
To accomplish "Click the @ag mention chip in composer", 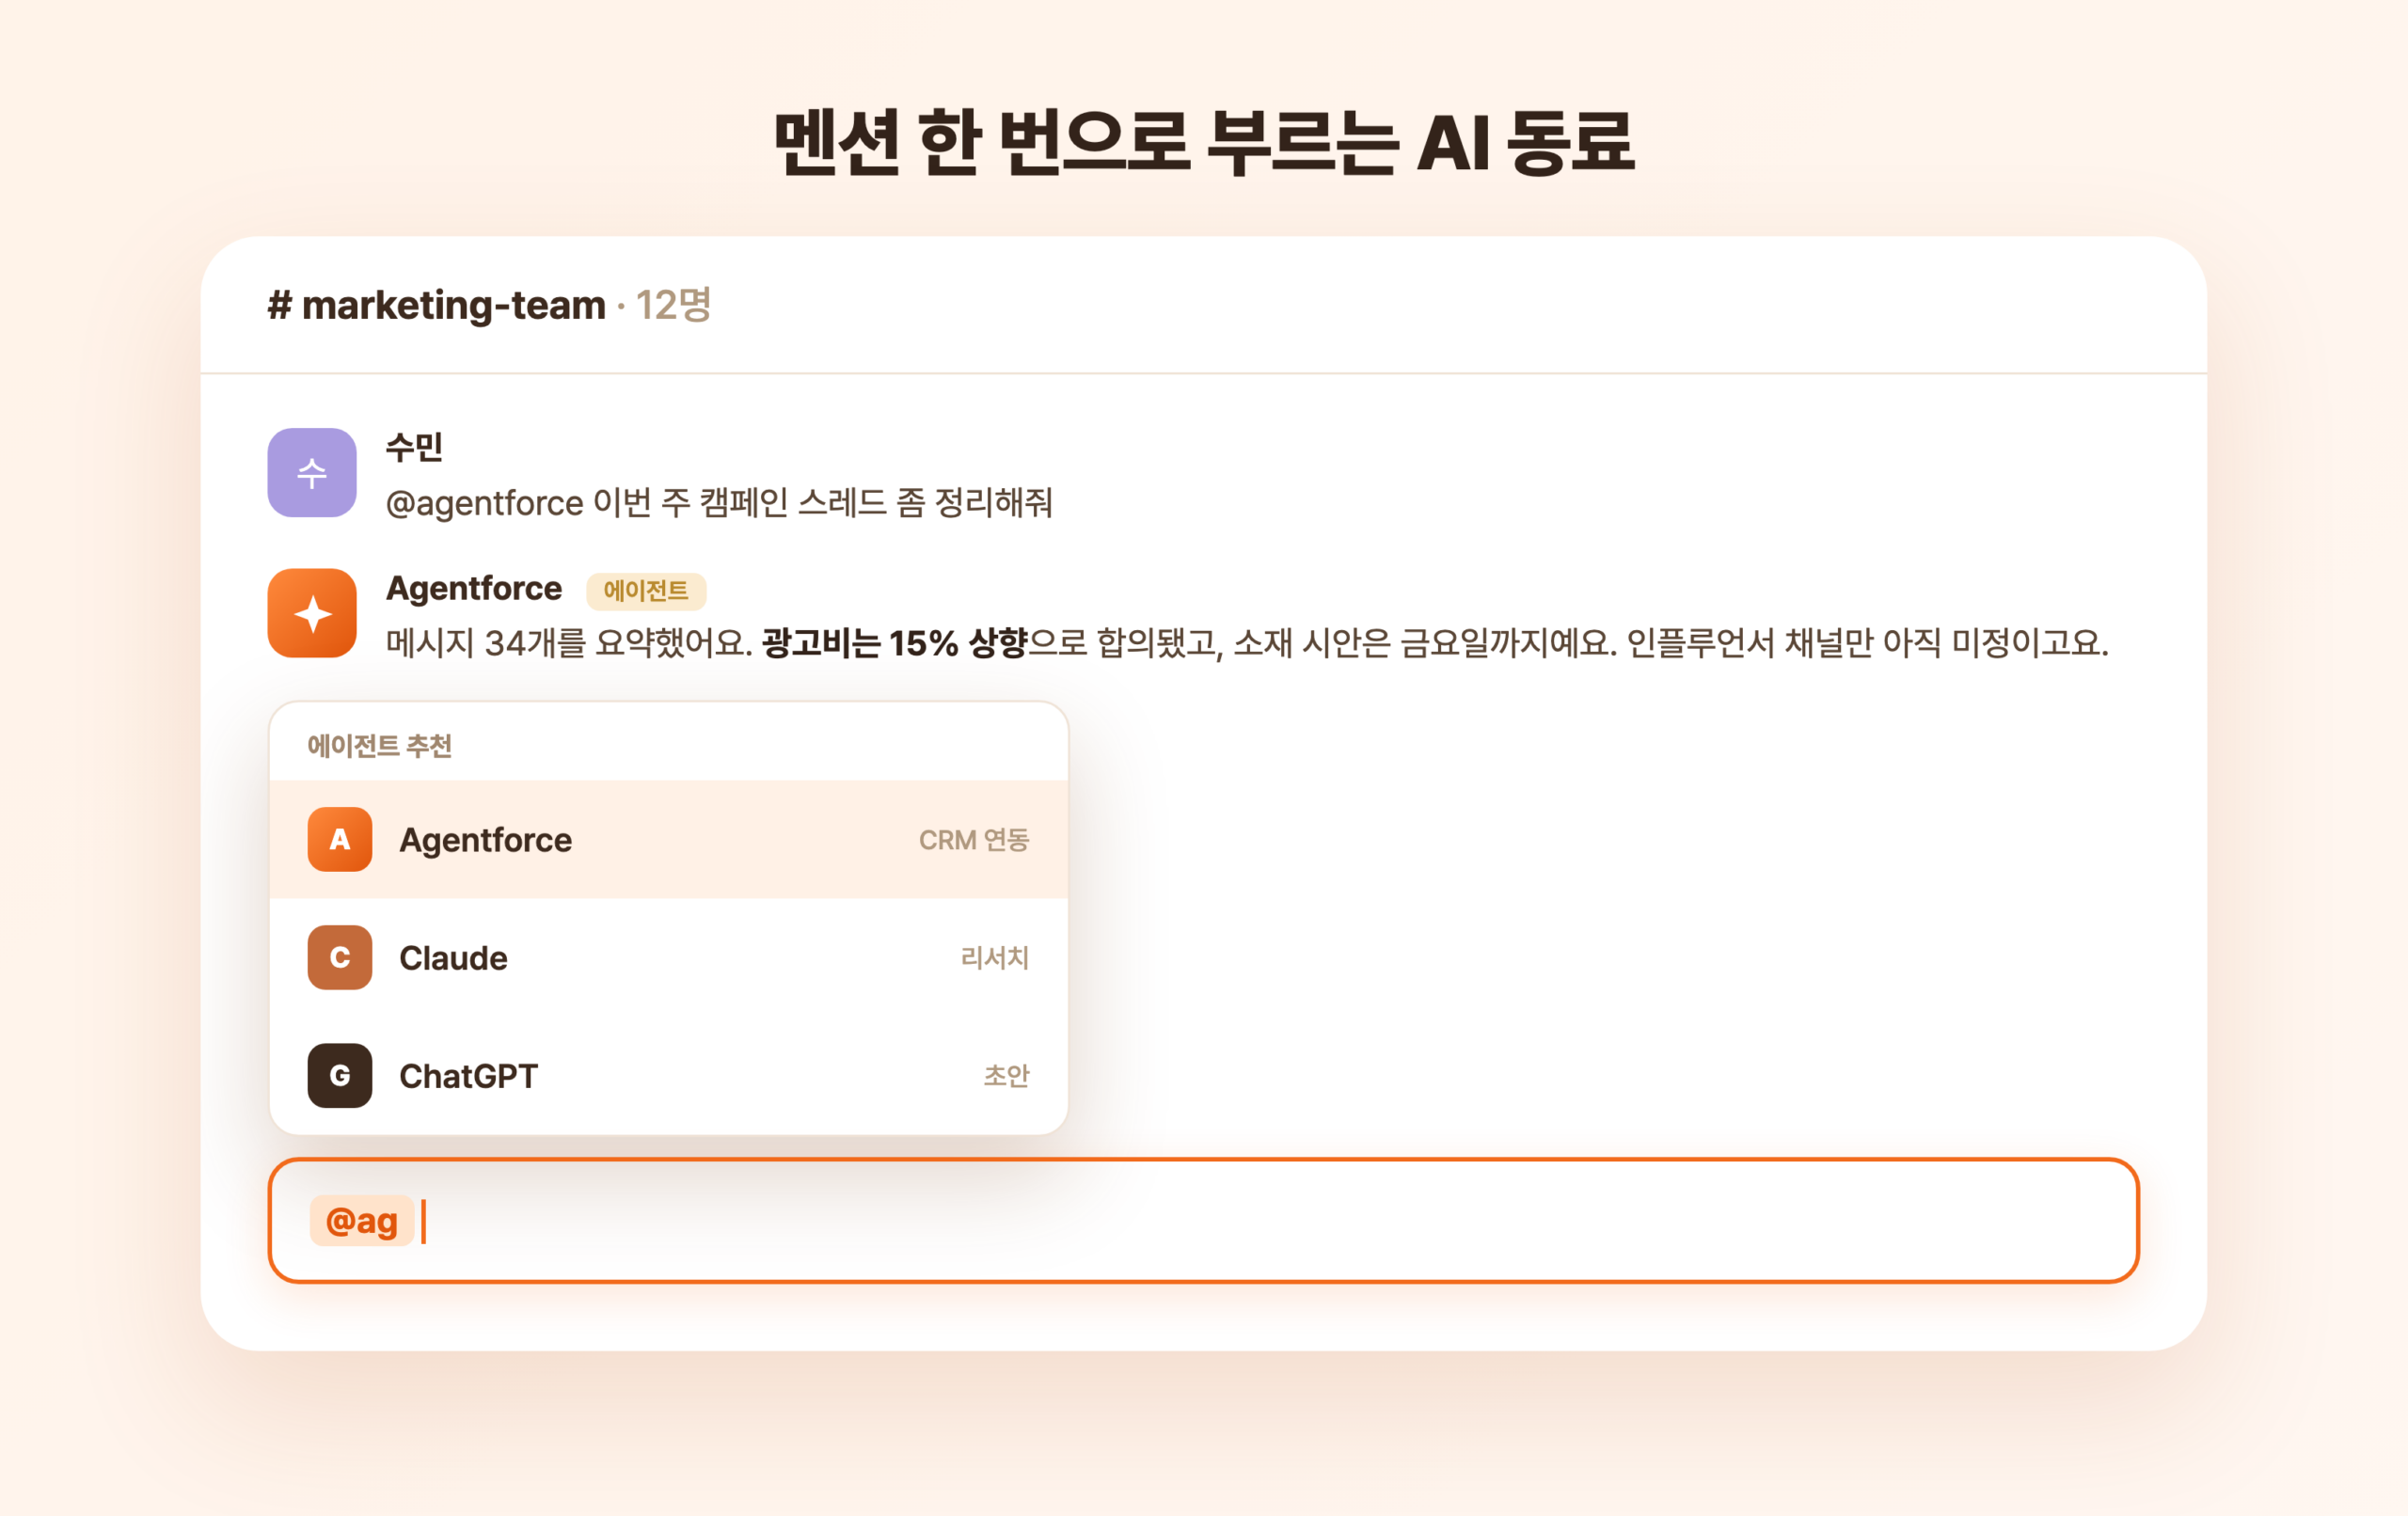I will (x=362, y=1220).
